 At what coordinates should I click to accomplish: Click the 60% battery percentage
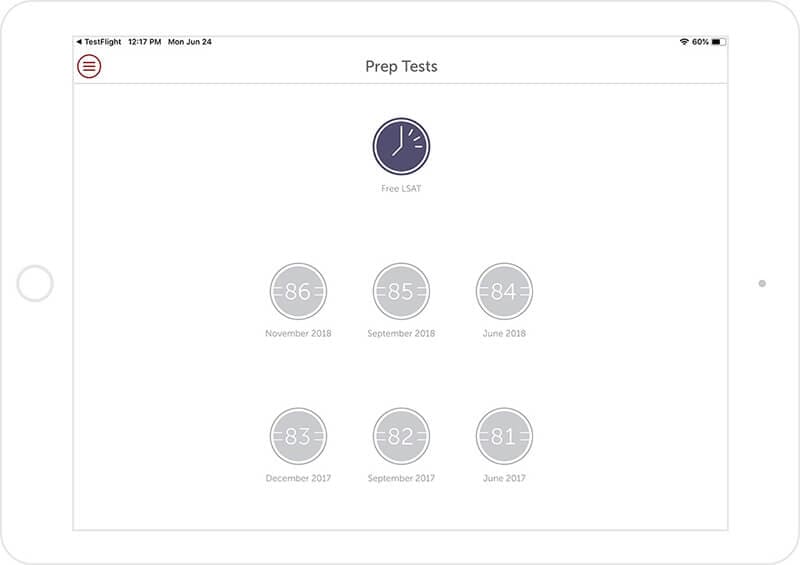(x=701, y=42)
